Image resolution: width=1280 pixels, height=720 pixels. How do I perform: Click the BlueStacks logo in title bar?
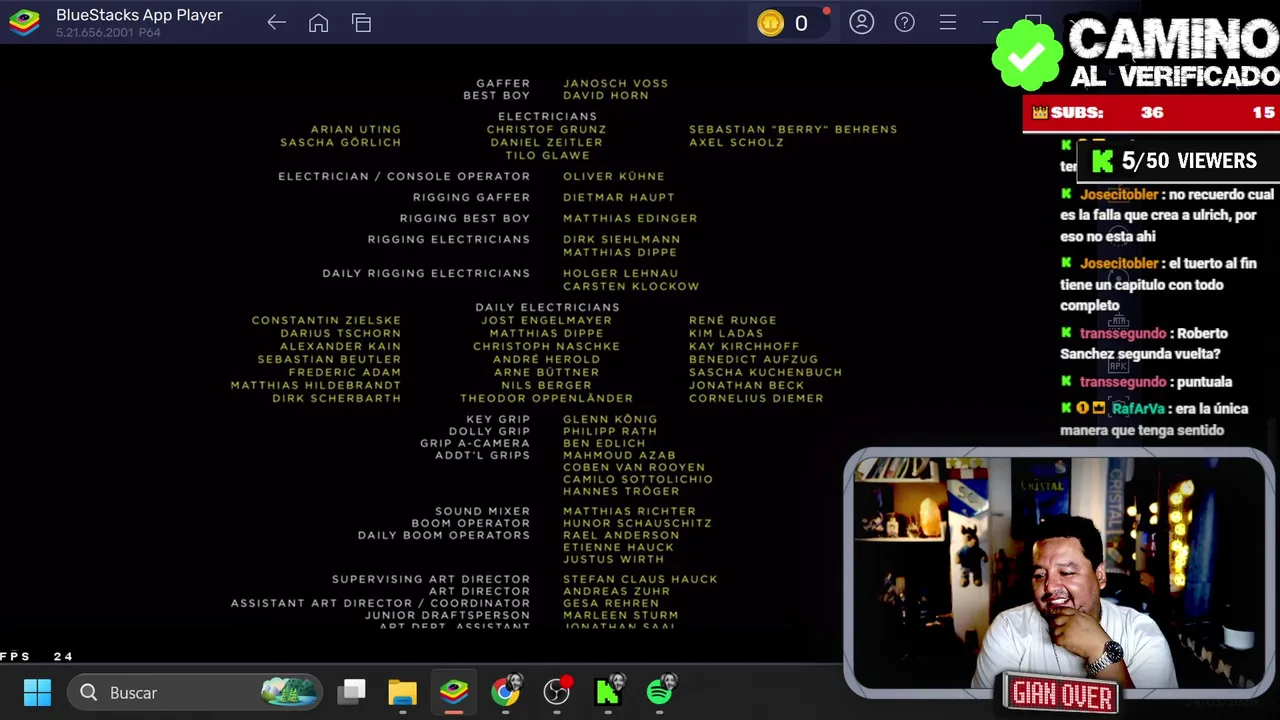pos(24,23)
